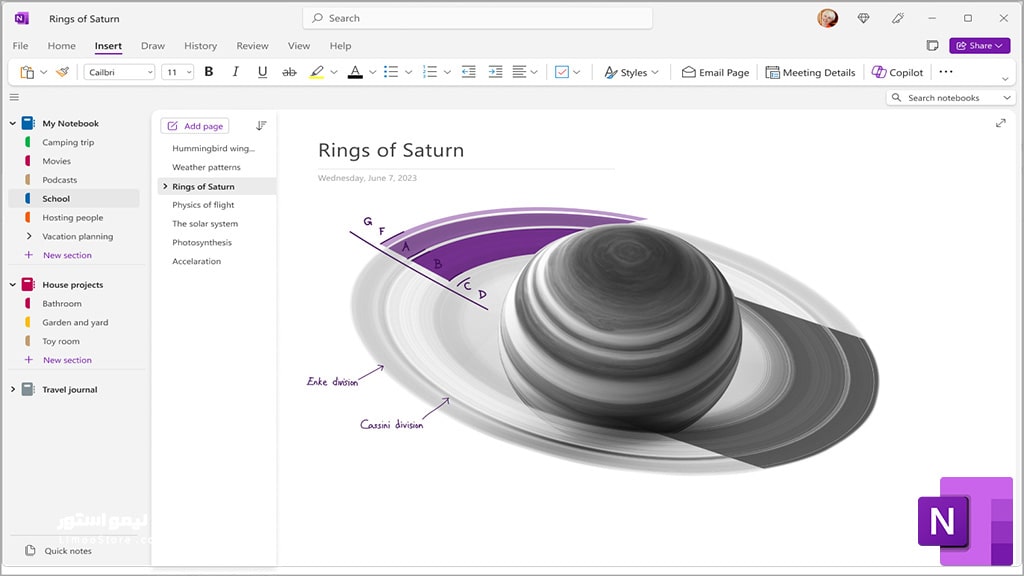Click the Add page button

click(x=195, y=126)
